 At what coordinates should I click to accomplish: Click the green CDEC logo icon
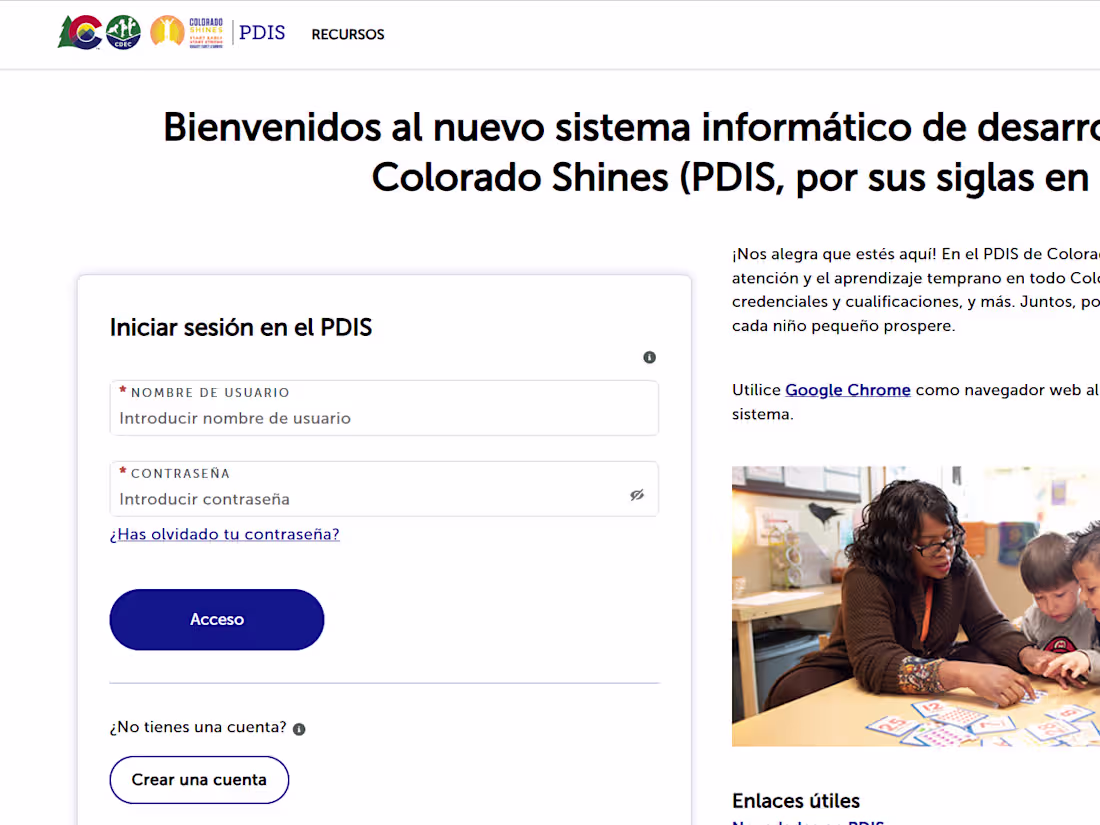[123, 32]
